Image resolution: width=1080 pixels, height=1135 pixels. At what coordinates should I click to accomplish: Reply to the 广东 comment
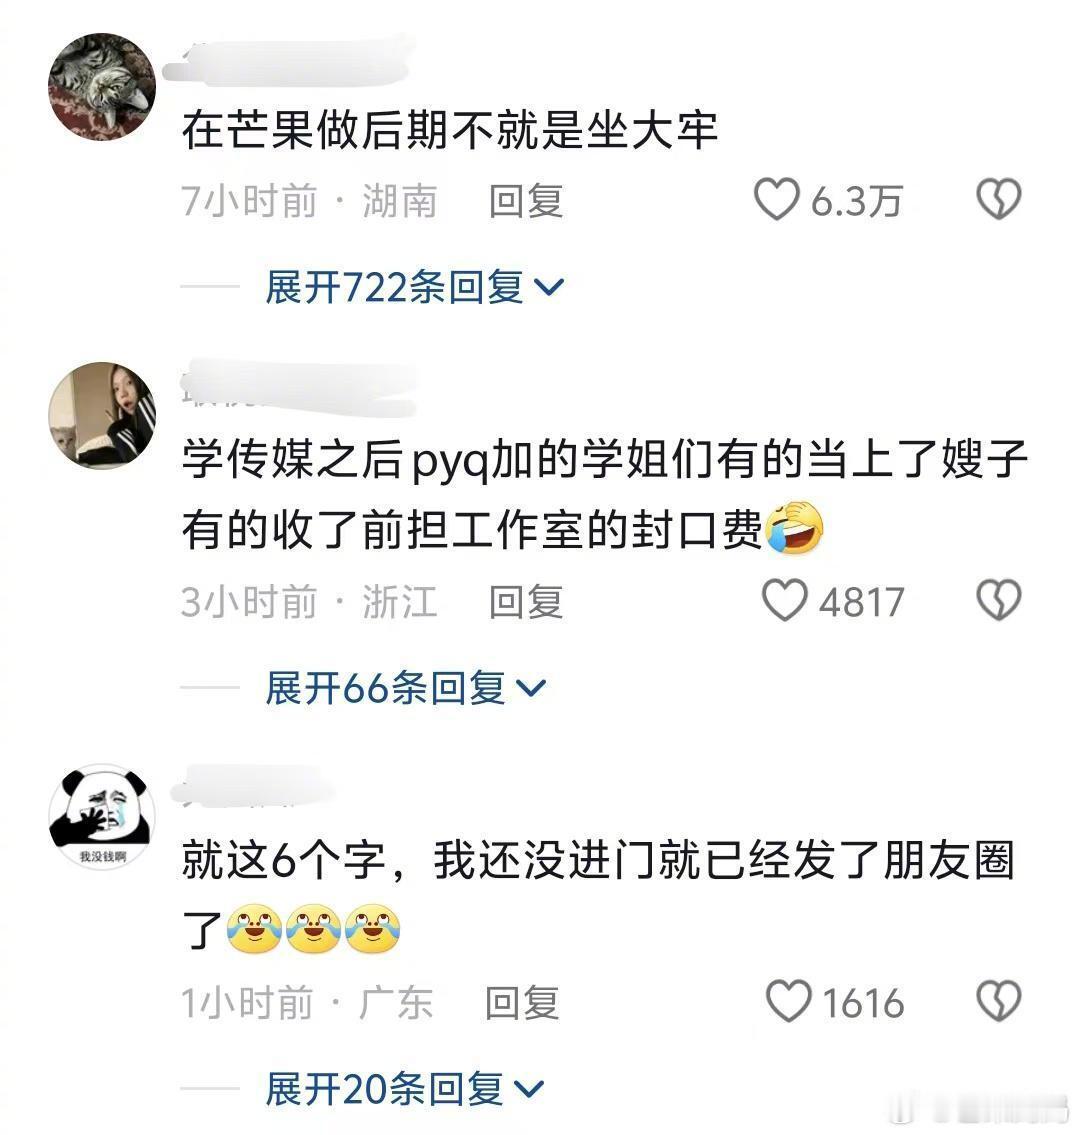tap(522, 1003)
